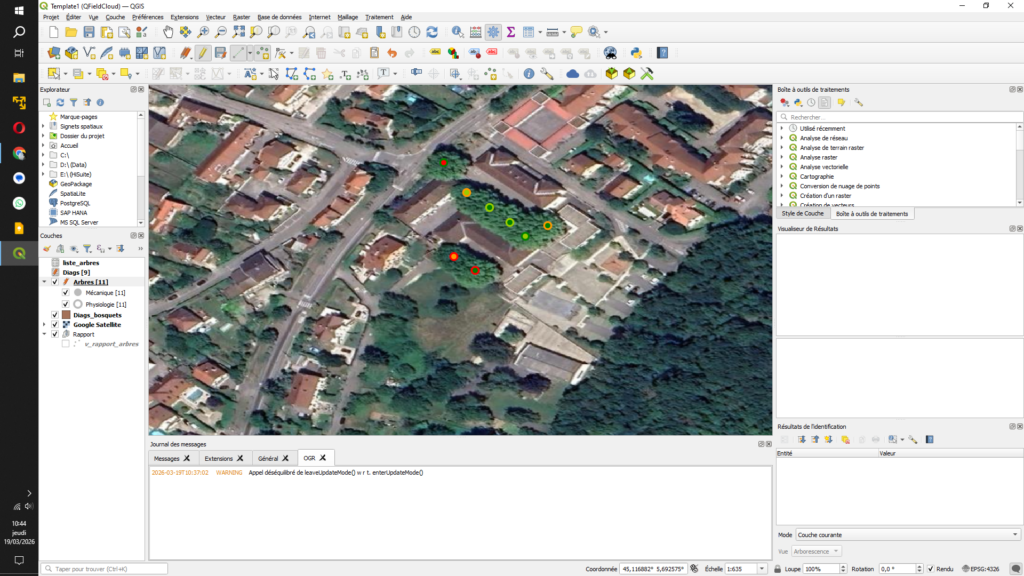Viewport: 1024px width, 576px height.
Task: Open the Map Tips speech bubble icon
Action: pos(576,32)
